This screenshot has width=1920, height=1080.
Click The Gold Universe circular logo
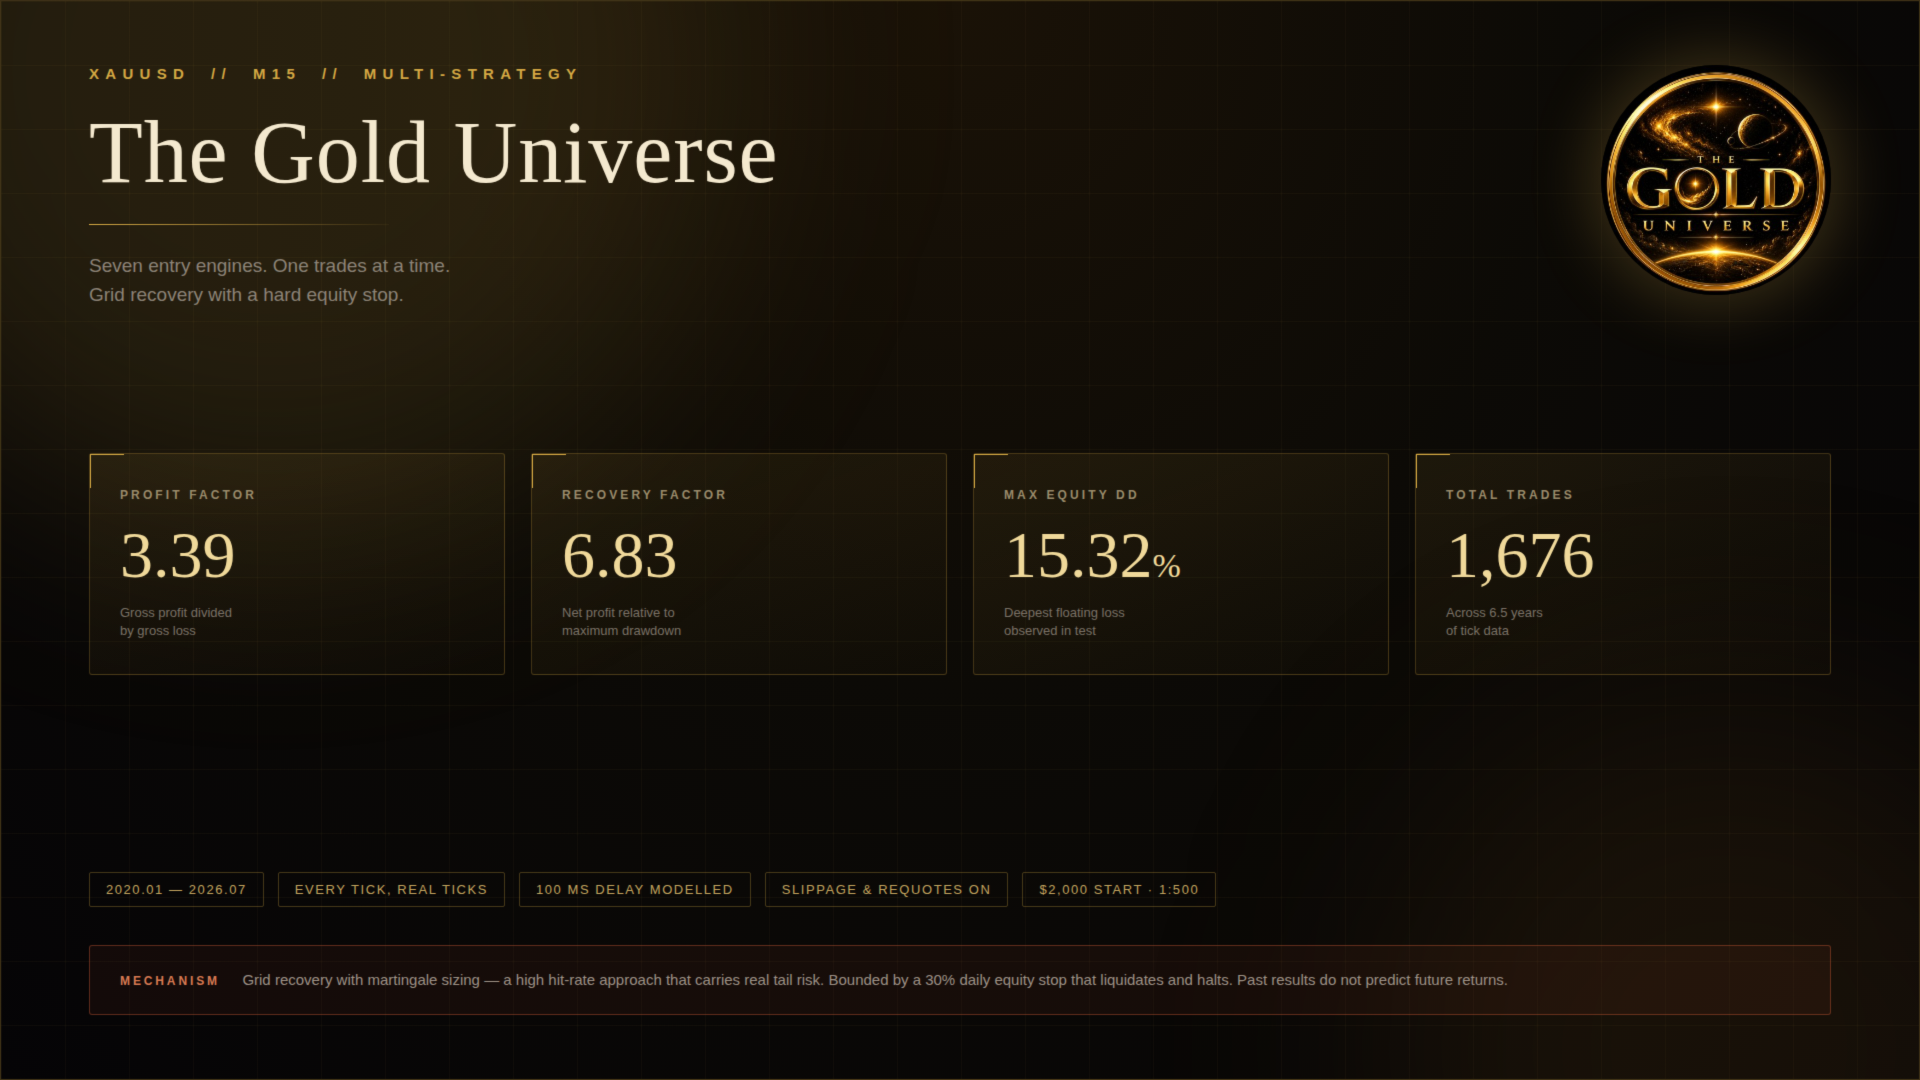1716,181
